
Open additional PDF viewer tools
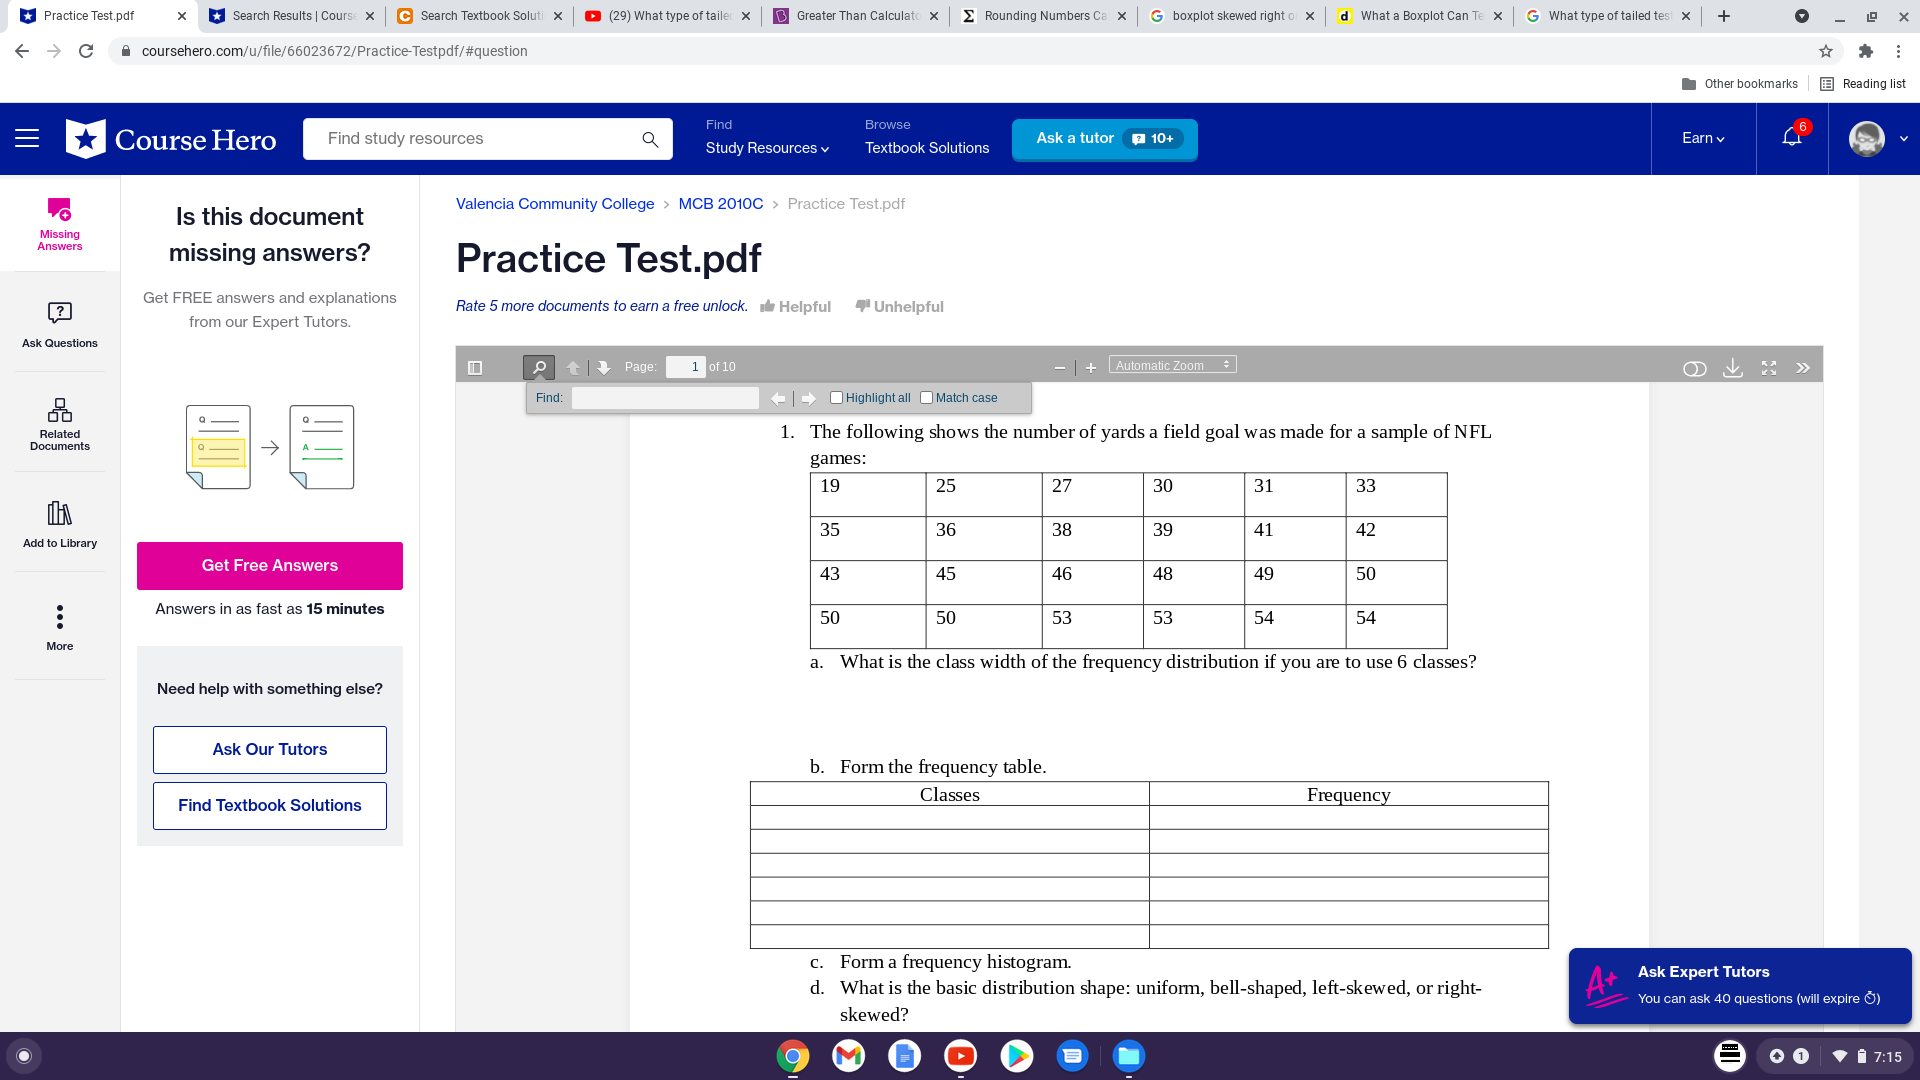(1803, 368)
